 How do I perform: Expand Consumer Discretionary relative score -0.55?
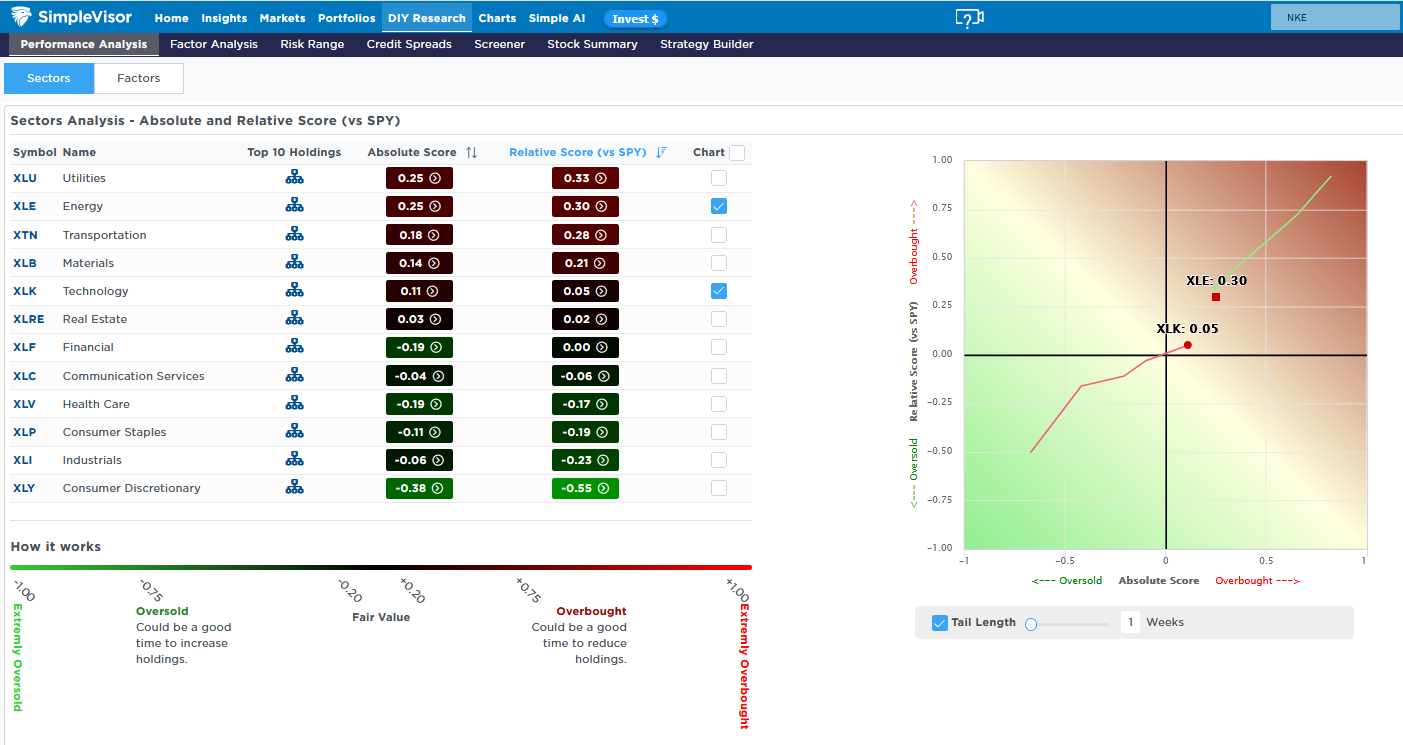585,488
